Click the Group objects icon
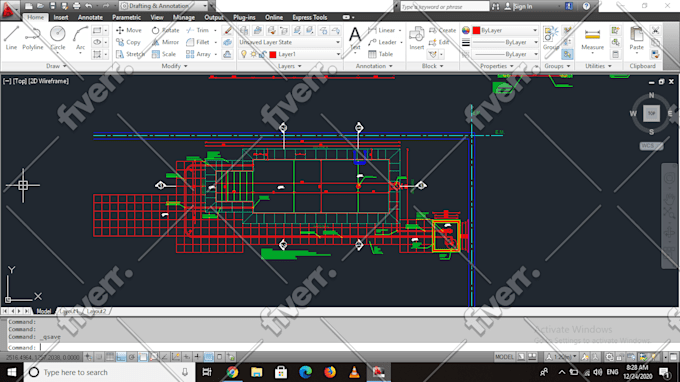The width and height of the screenshot is (680, 382). 551,38
